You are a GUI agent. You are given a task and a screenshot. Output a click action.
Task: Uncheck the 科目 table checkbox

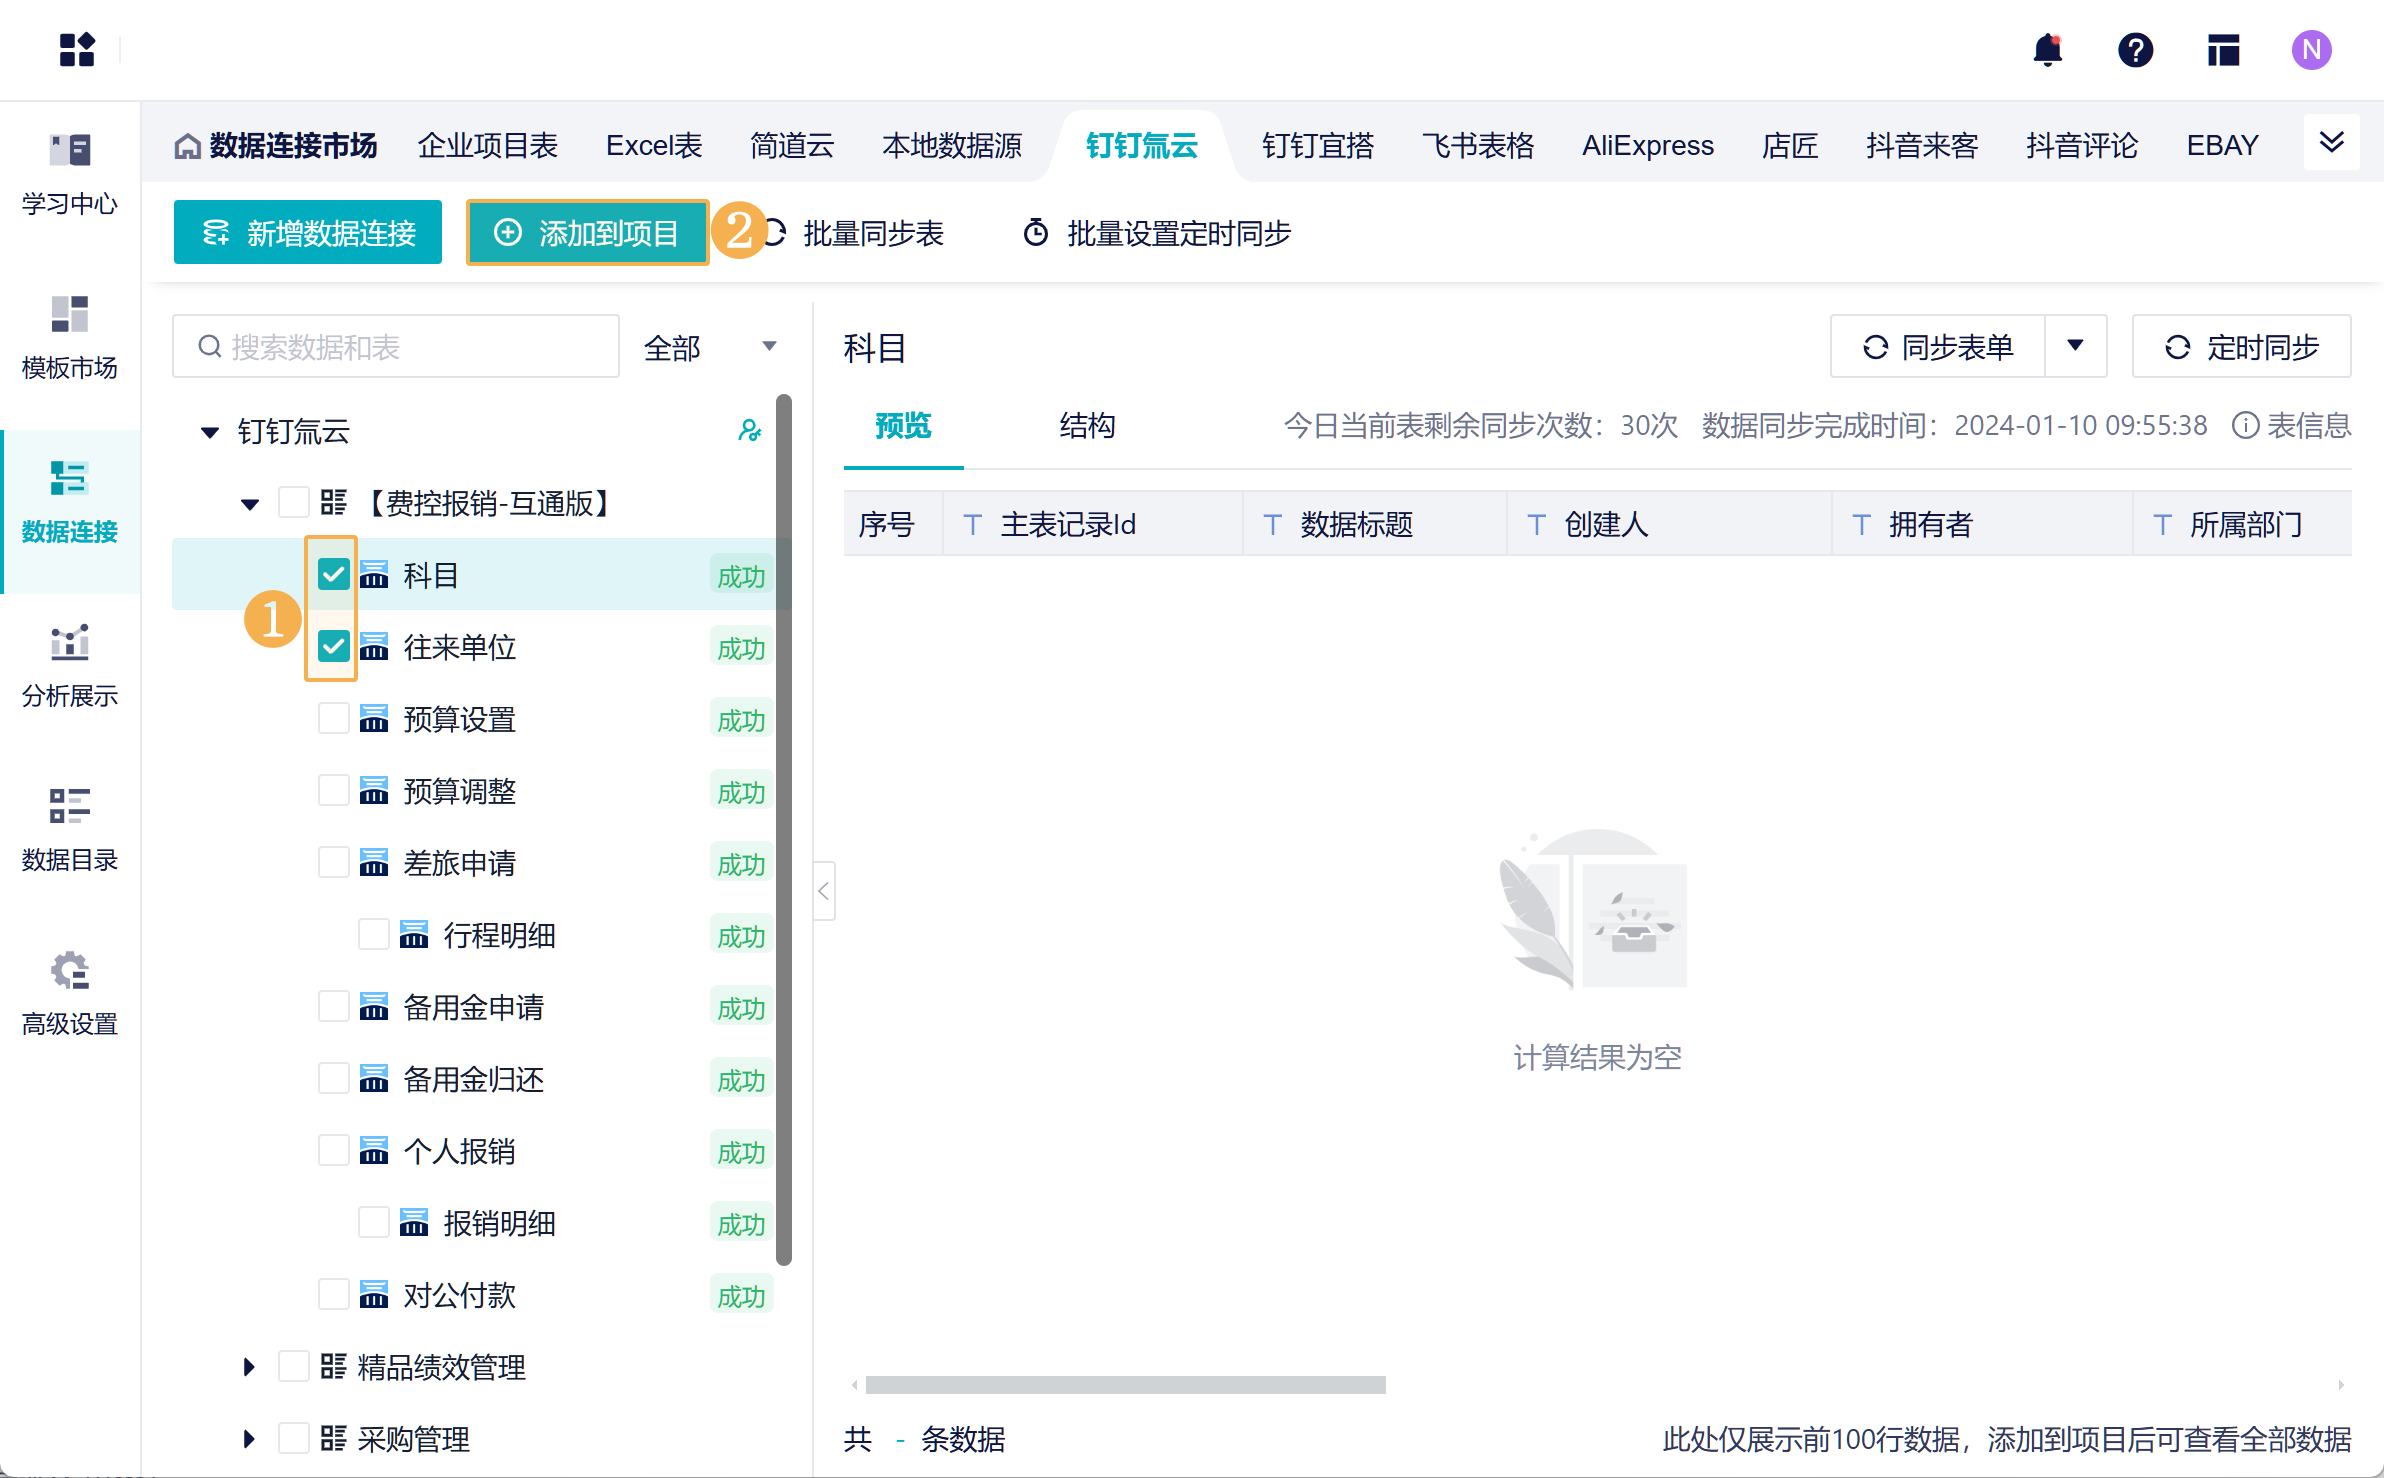coord(333,575)
